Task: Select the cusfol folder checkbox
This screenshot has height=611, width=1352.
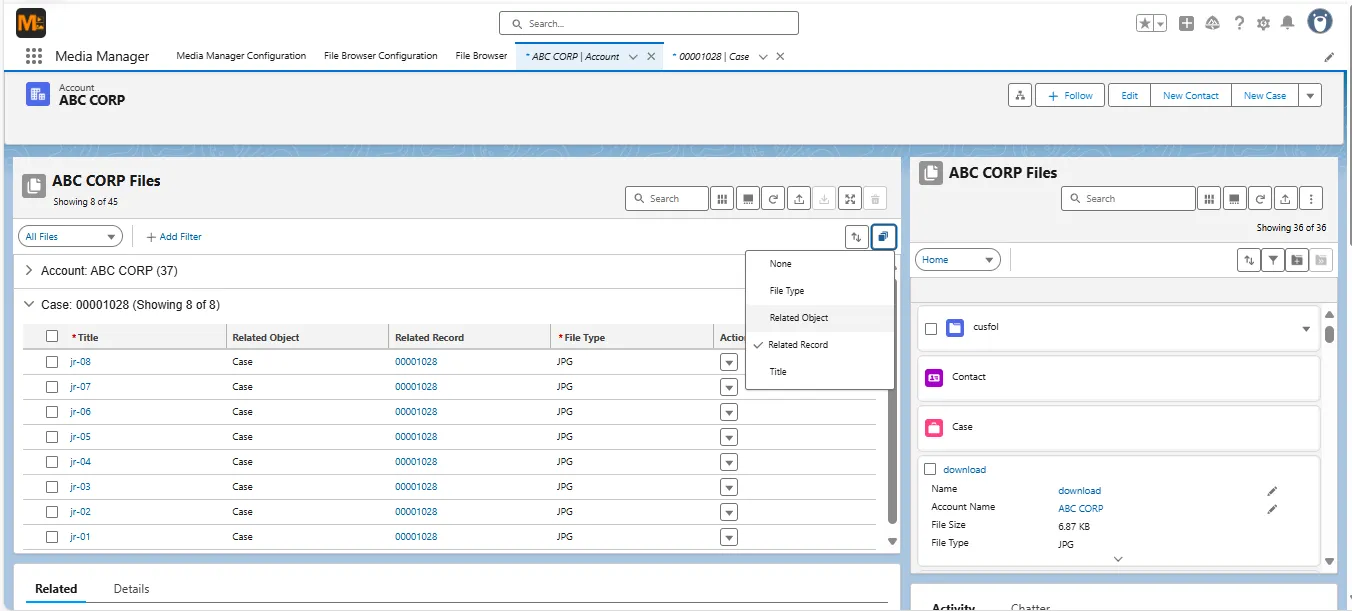Action: 931,328
